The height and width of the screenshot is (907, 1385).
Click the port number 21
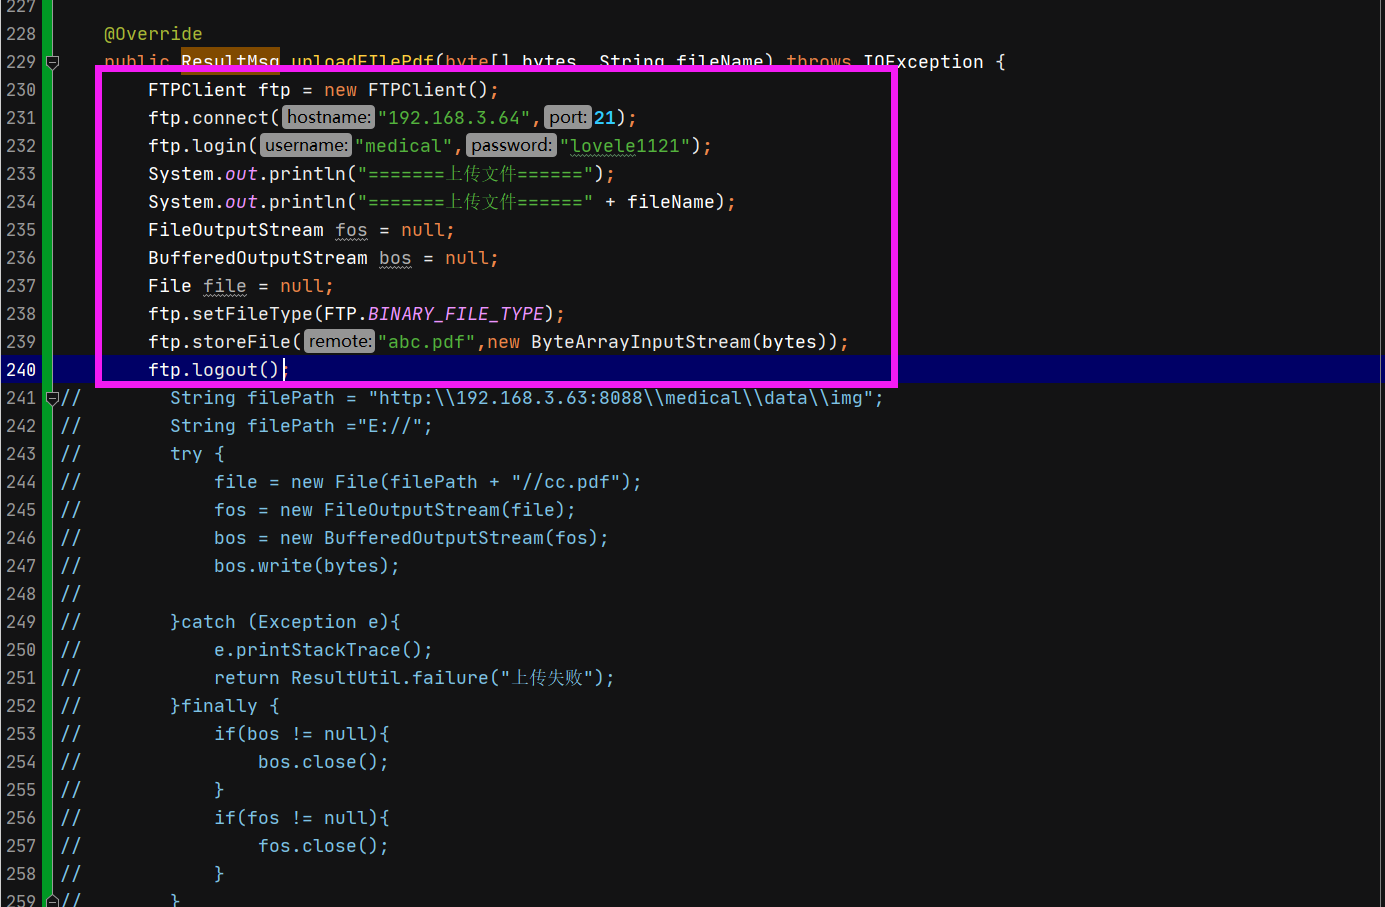coord(605,118)
